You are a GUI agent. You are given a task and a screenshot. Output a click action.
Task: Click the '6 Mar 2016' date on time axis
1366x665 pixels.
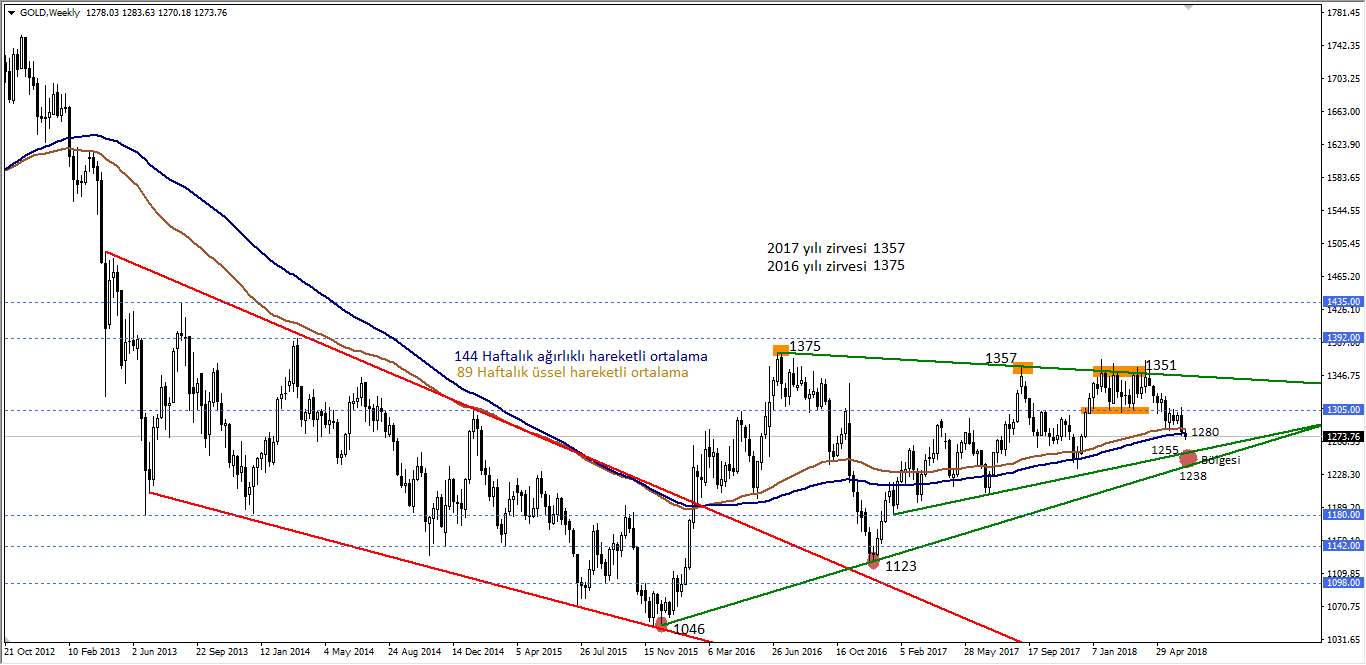pos(730,651)
